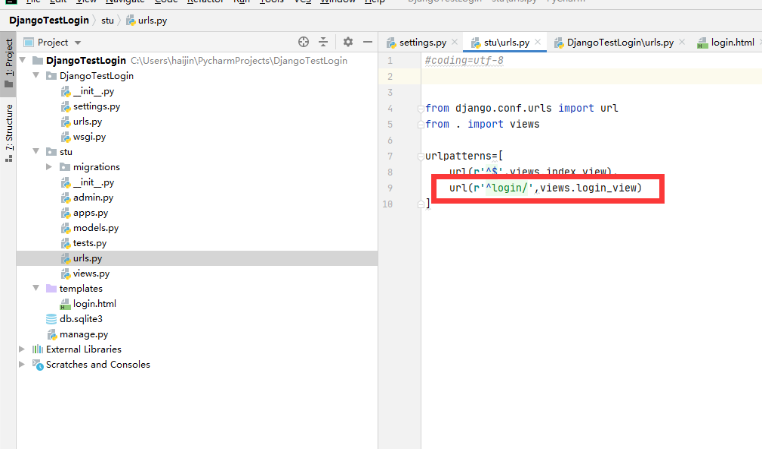Expand the migrations folder

50,167
